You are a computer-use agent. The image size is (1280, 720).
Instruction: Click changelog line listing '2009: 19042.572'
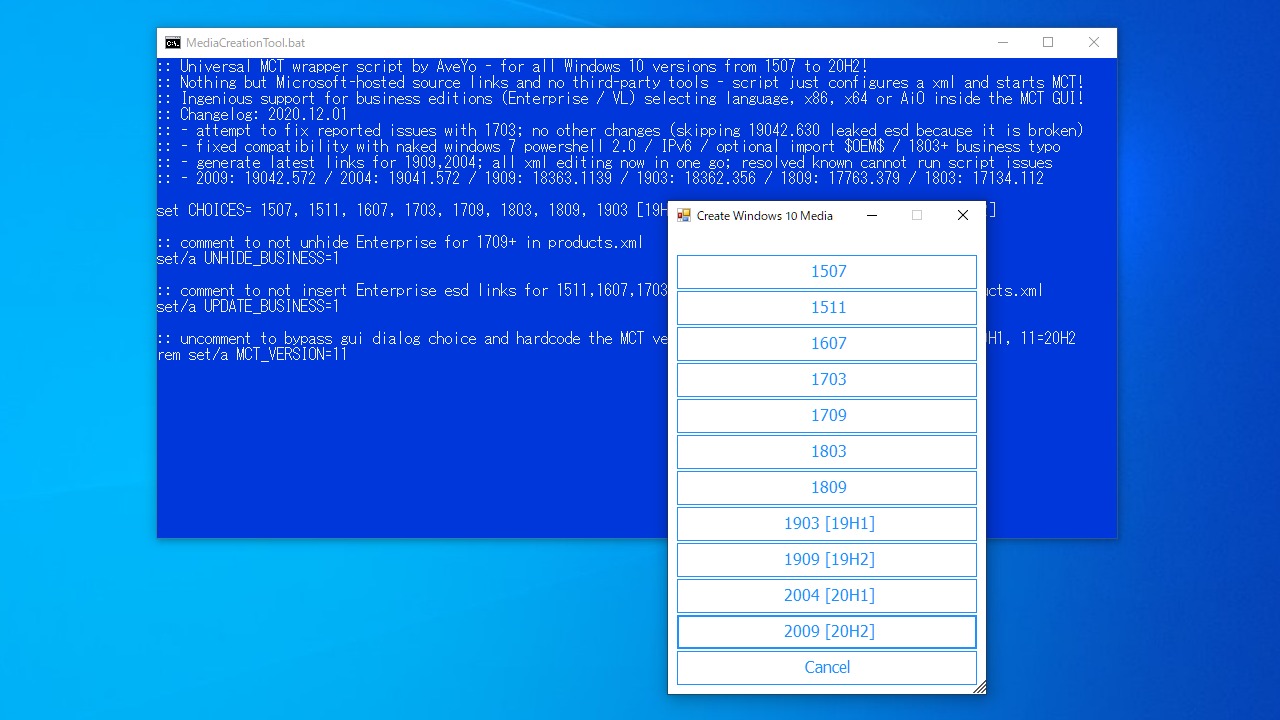(600, 178)
